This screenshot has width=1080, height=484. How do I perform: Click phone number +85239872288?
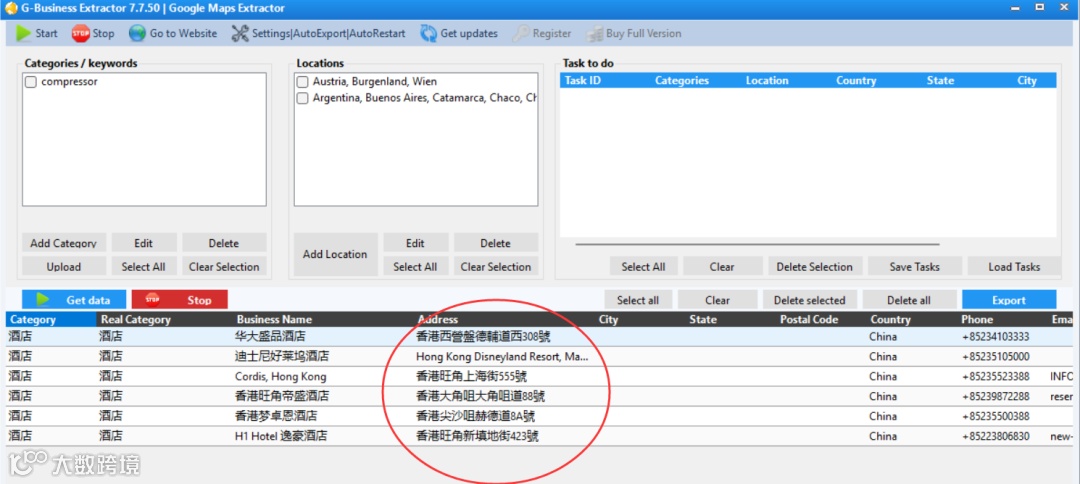(x=995, y=397)
